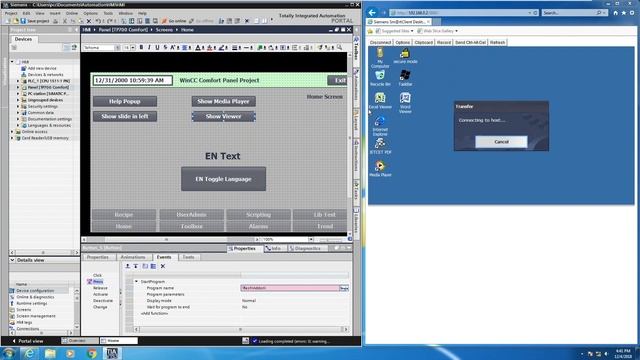Open Device configuration in the Details view

(x=35, y=291)
